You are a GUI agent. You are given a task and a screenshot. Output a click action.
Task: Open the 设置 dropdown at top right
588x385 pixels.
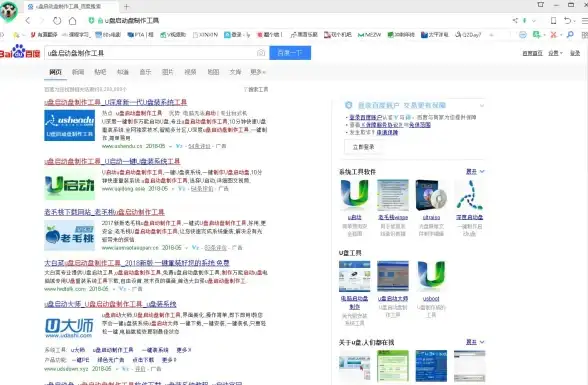[555, 53]
